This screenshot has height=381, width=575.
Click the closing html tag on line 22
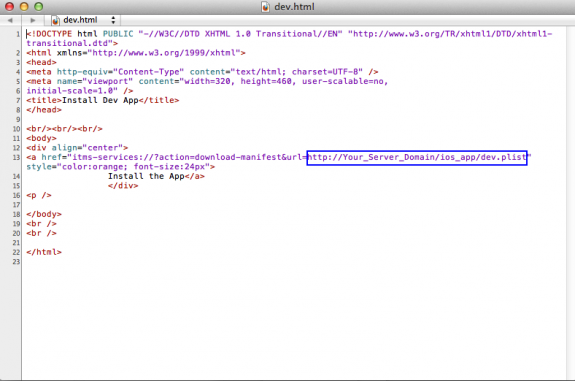tap(44, 252)
